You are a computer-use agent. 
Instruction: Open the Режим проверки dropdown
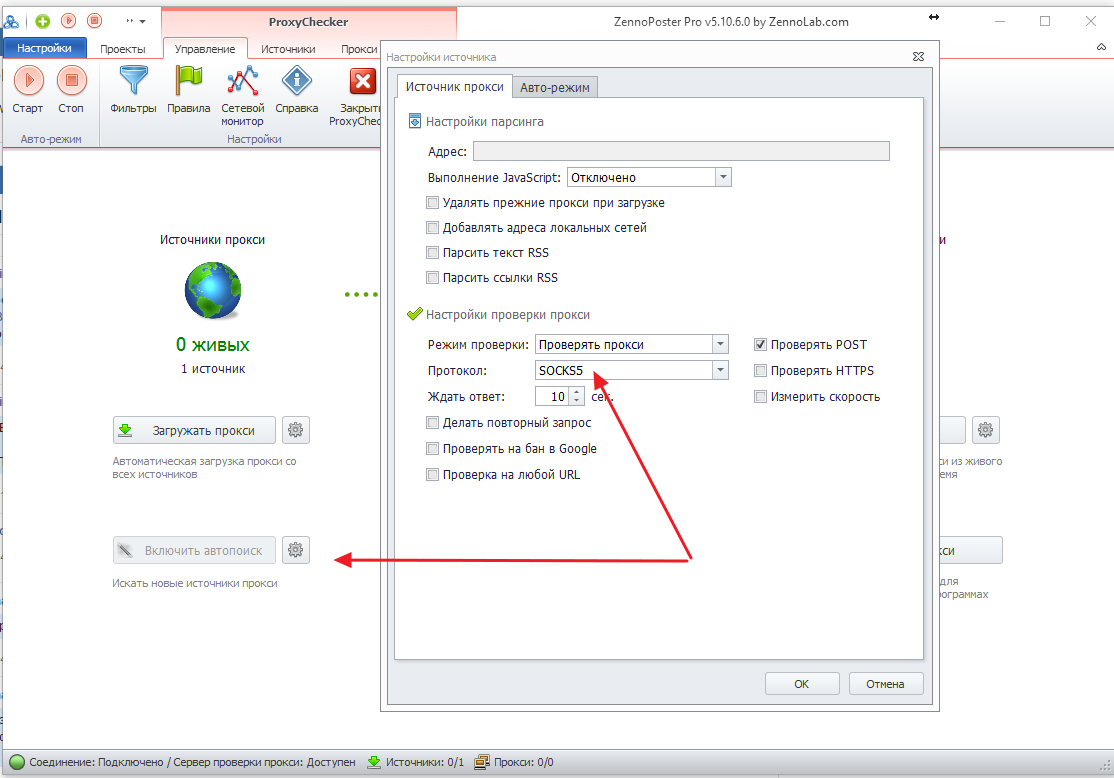(x=720, y=344)
